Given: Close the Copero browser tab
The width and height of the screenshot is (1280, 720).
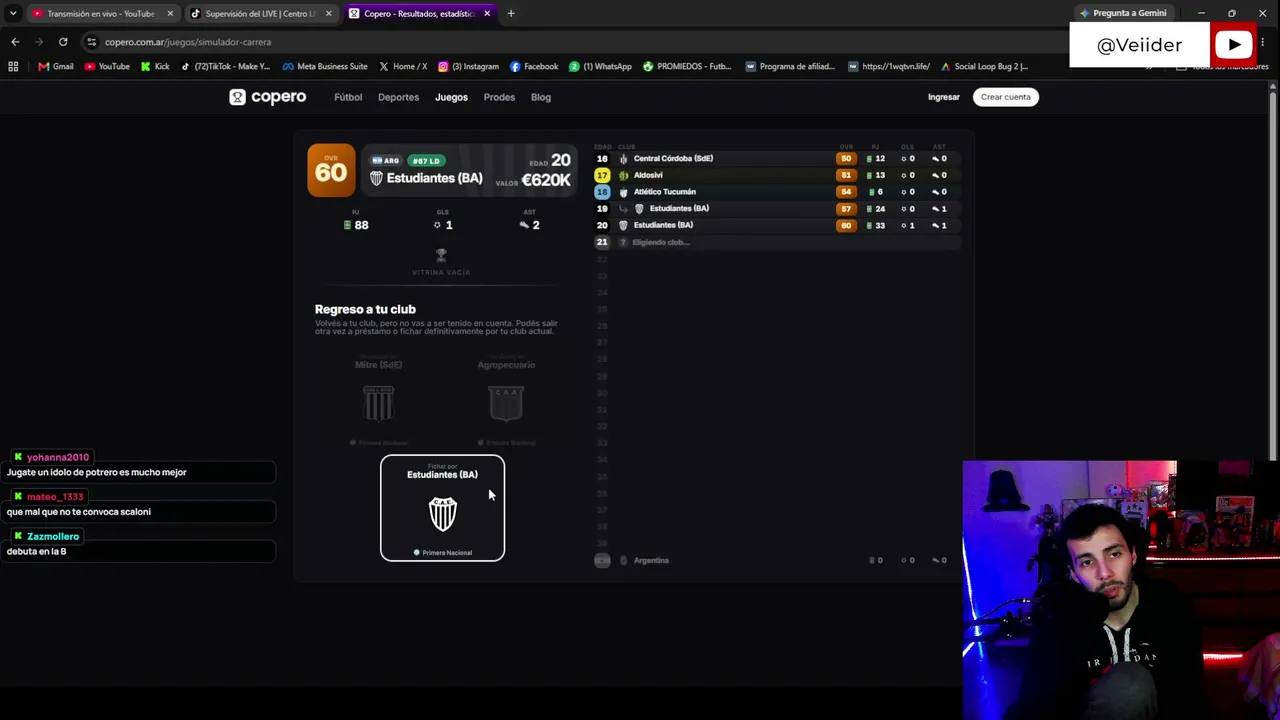Looking at the screenshot, I should click(x=487, y=13).
